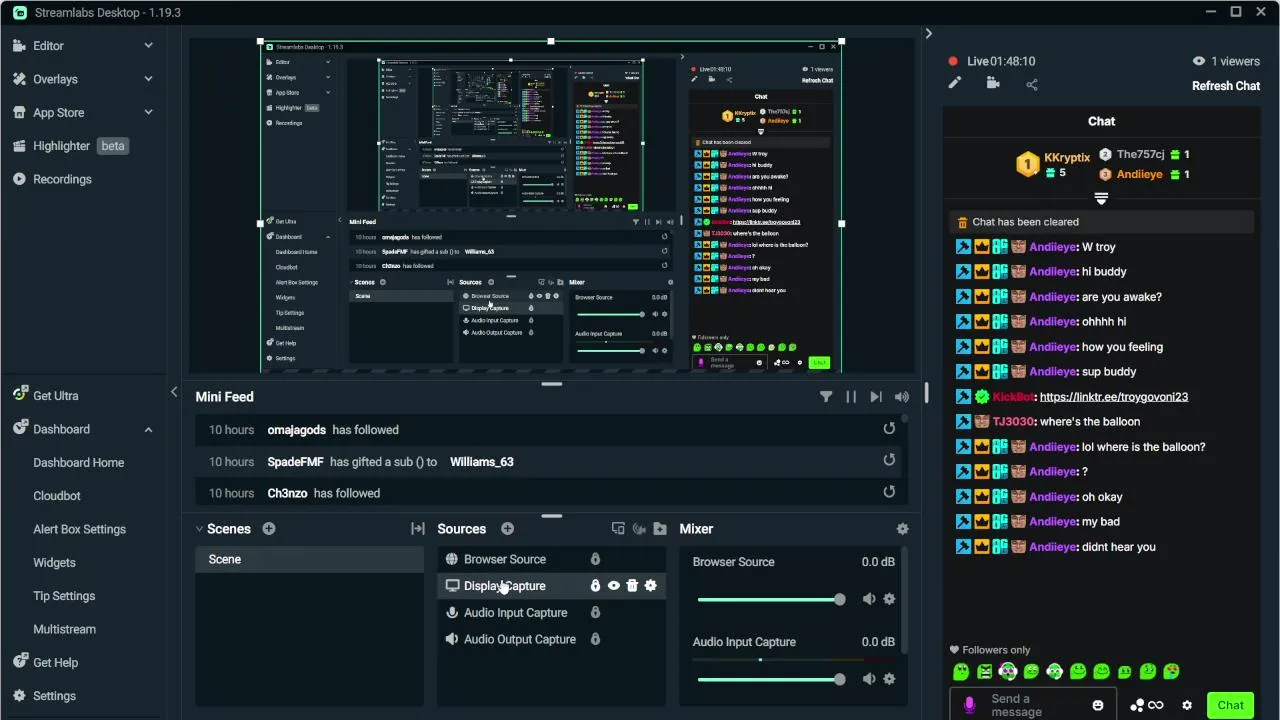This screenshot has width=1280, height=720.
Task: Add a new source with the plus icon
Action: point(508,529)
